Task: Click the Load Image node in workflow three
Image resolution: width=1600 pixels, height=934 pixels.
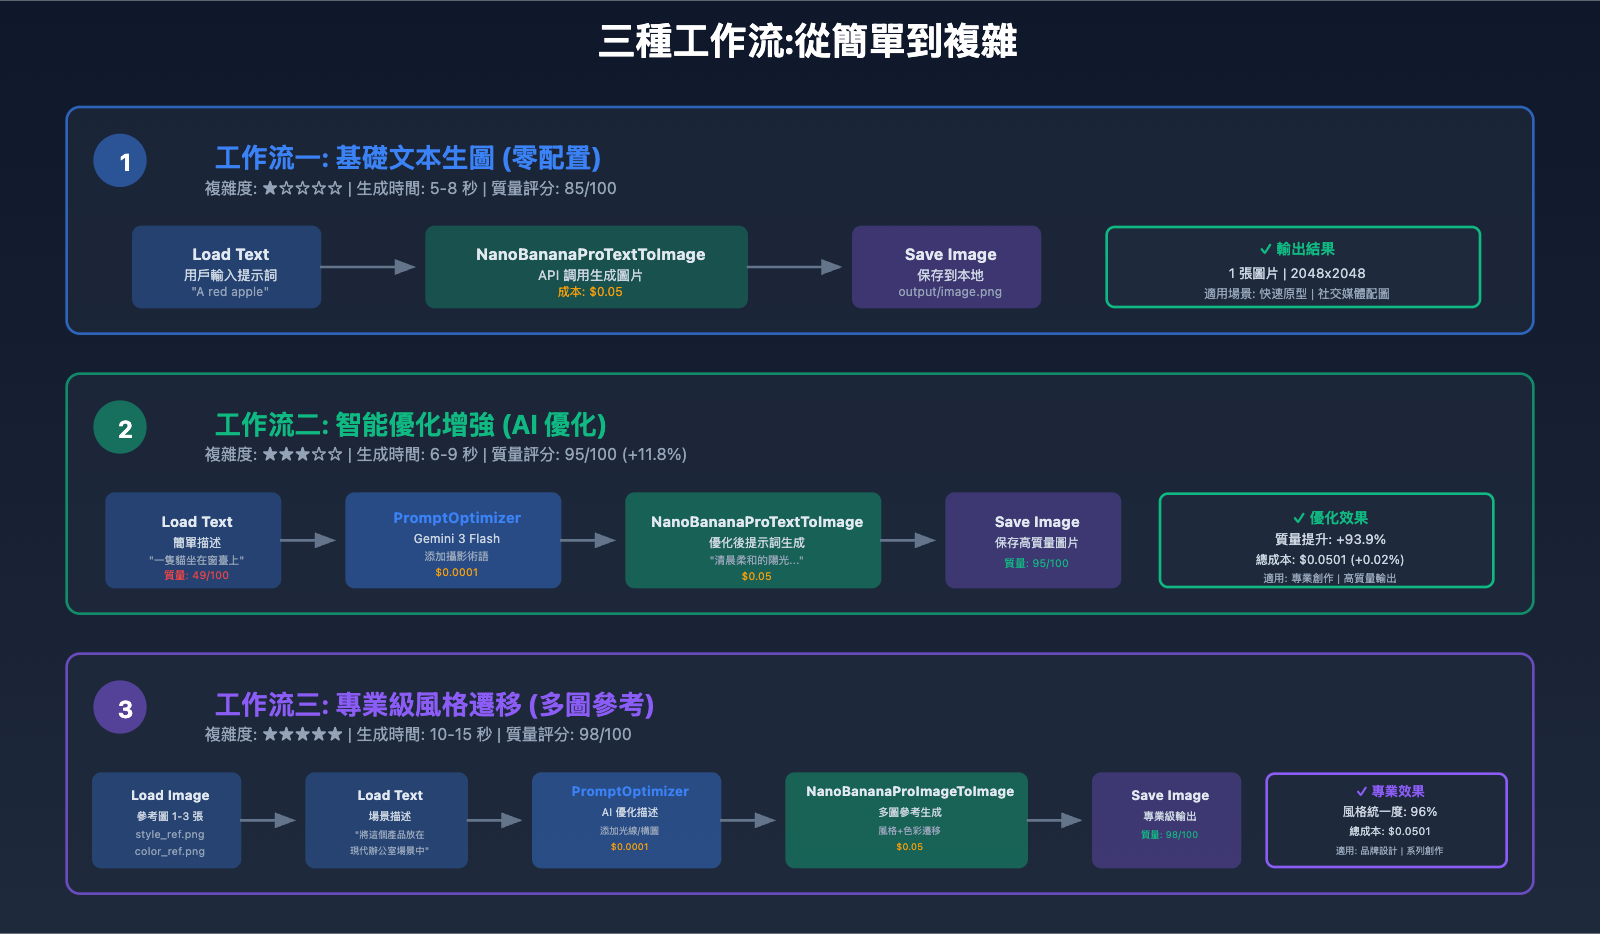Action: pyautogui.click(x=166, y=820)
